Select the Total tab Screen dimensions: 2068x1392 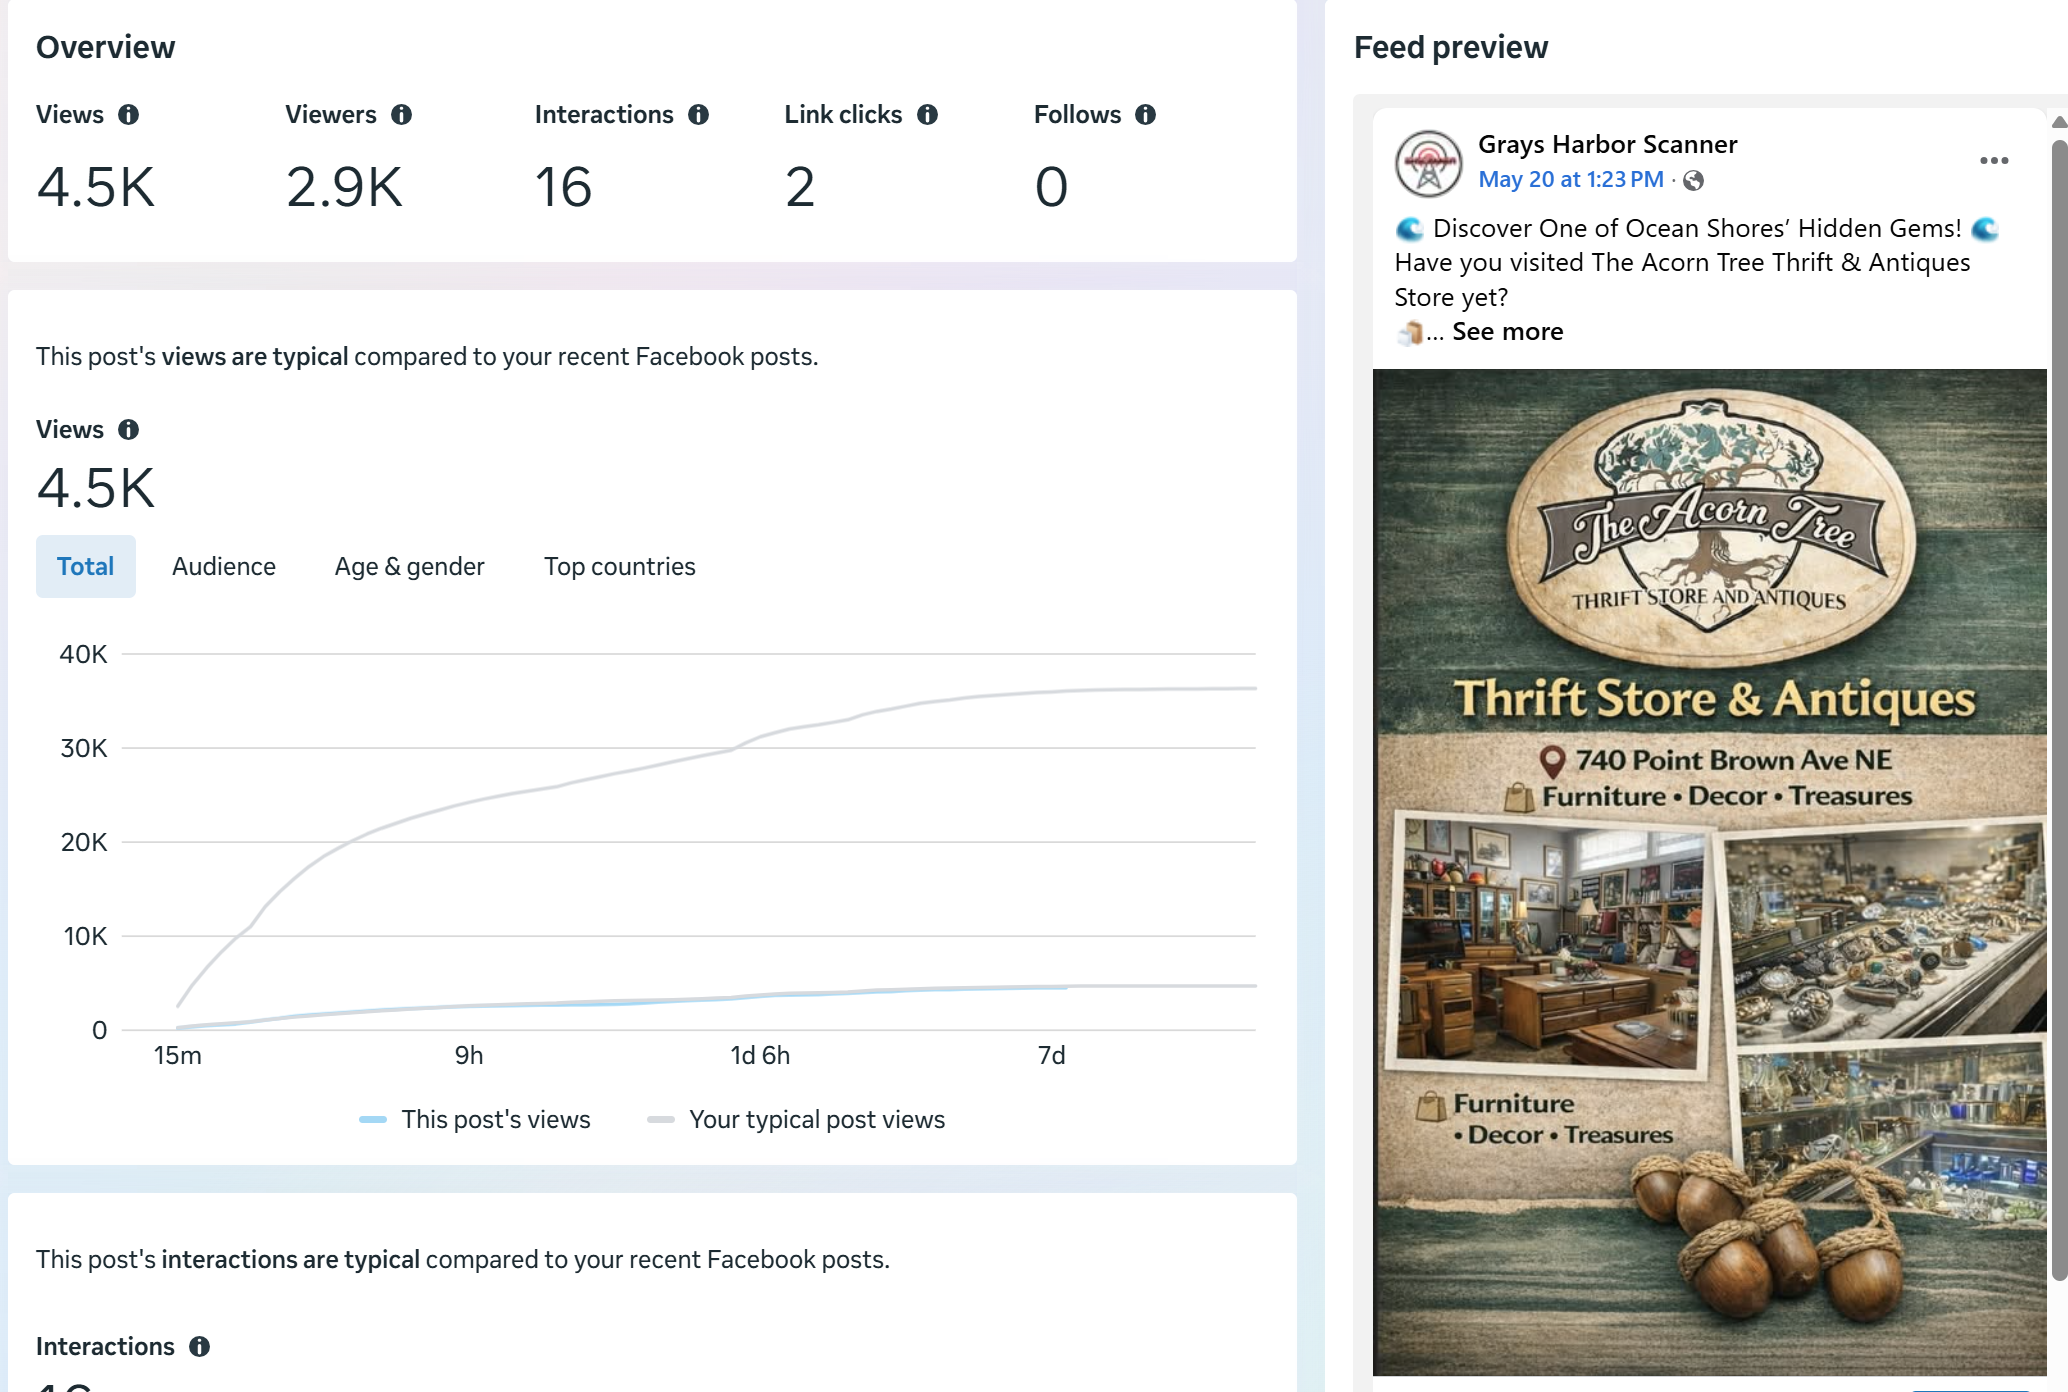(x=86, y=567)
